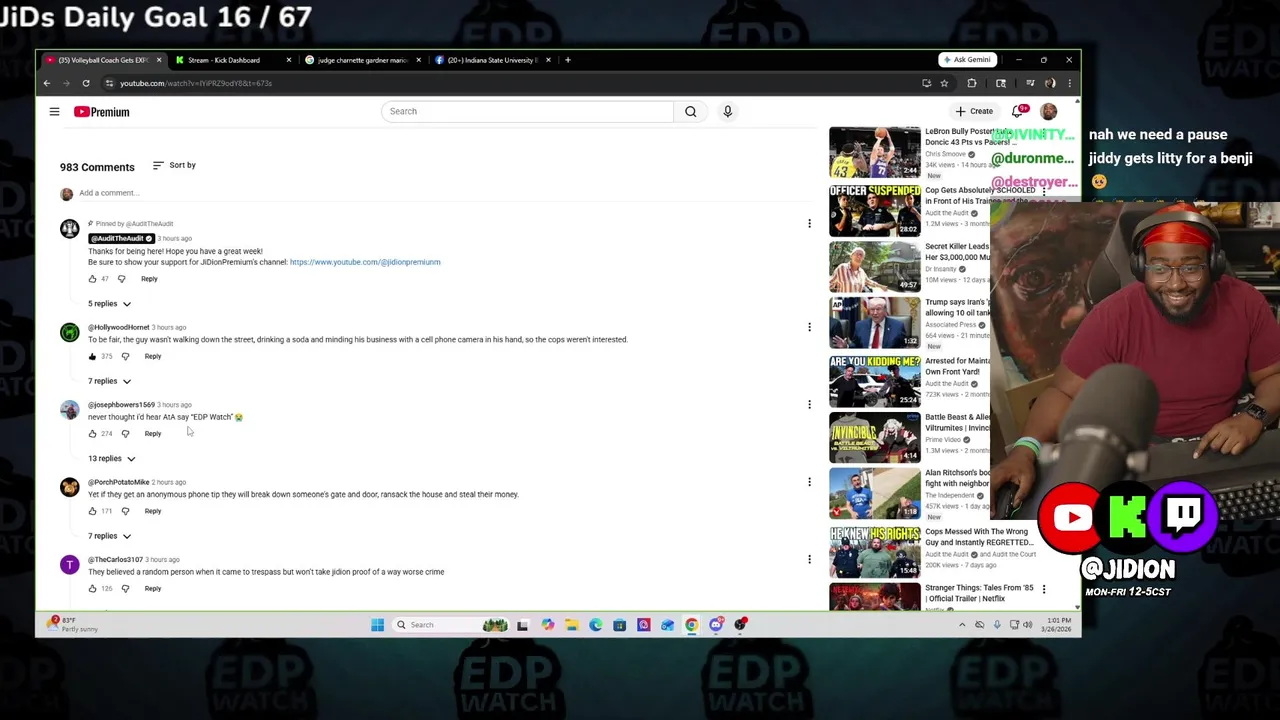The image size is (1280, 720).
Task: Open options menu for @TheCarlos3107 comment
Action: pos(809,560)
